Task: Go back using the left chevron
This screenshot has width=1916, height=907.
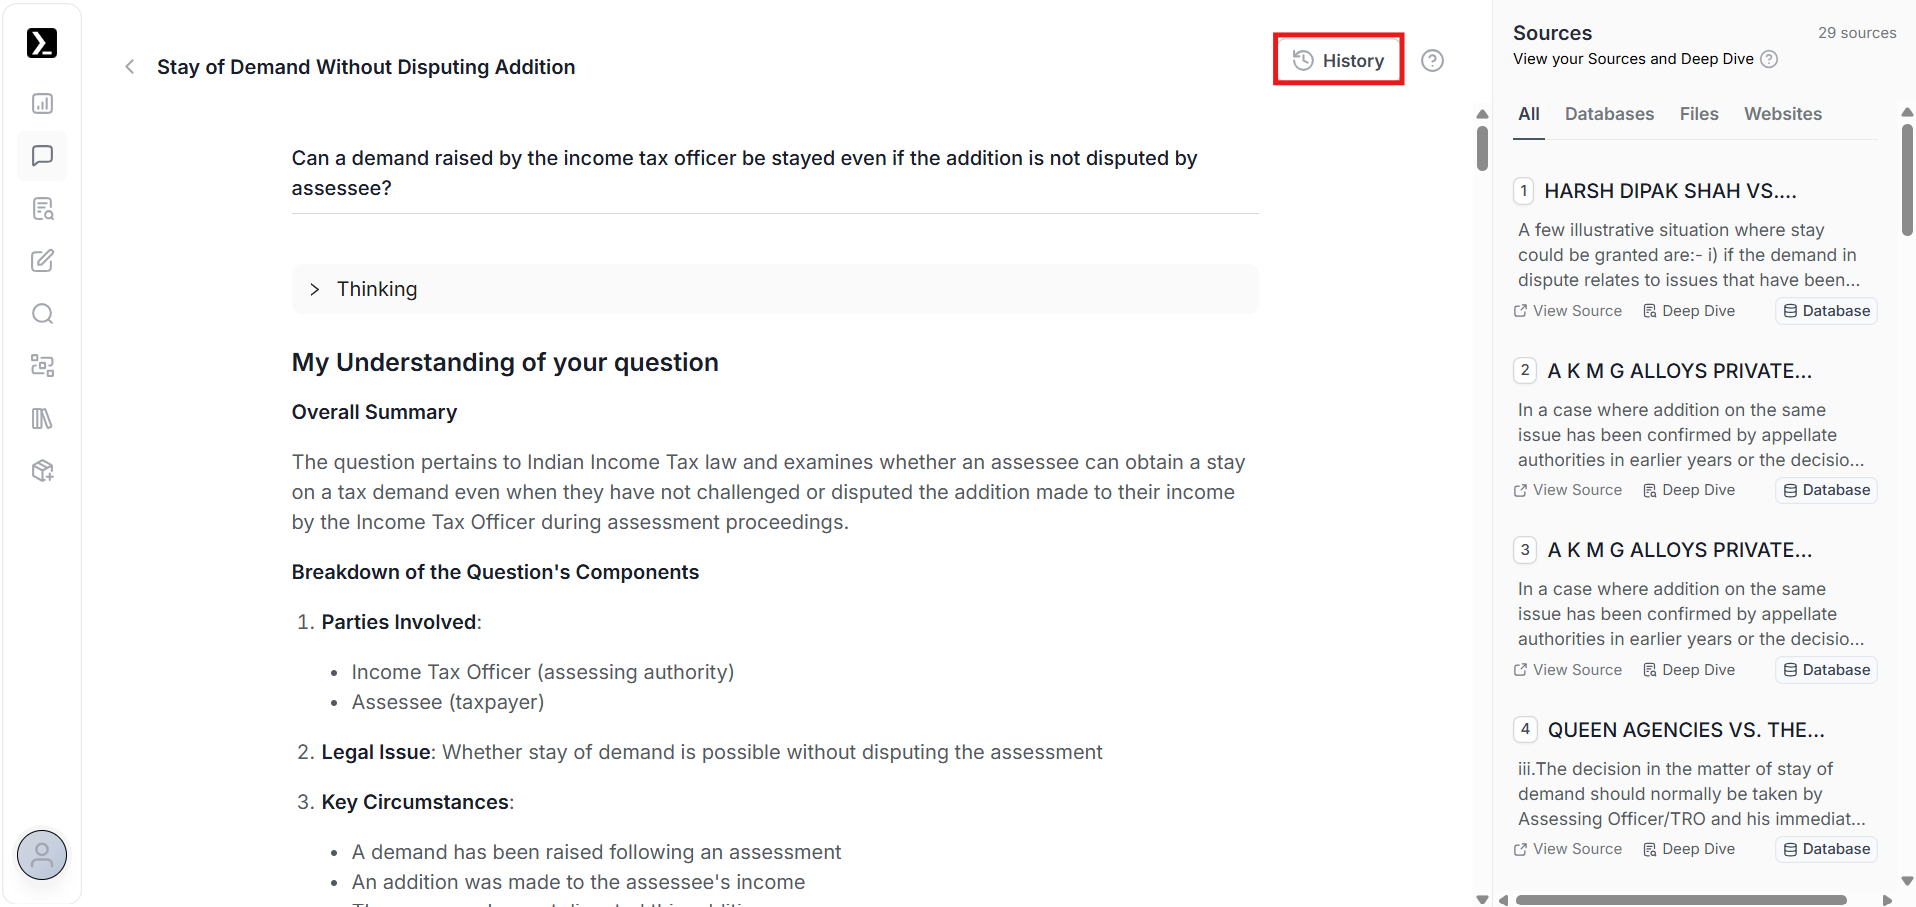Action: pos(129,67)
